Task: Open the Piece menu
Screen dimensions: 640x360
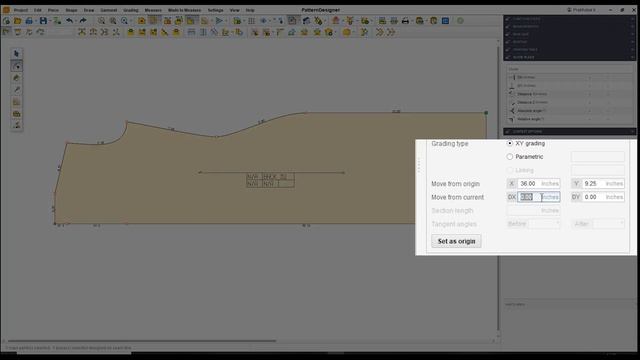Action: (x=53, y=10)
